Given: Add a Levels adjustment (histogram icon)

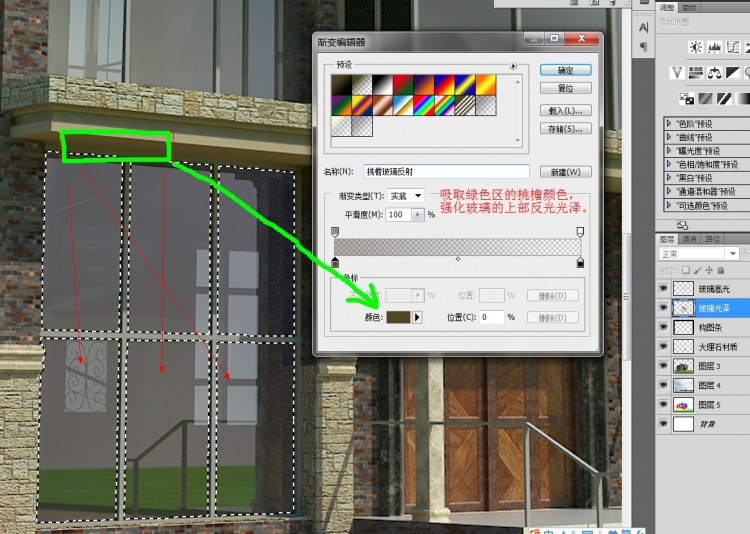Looking at the screenshot, I should coord(715,47).
